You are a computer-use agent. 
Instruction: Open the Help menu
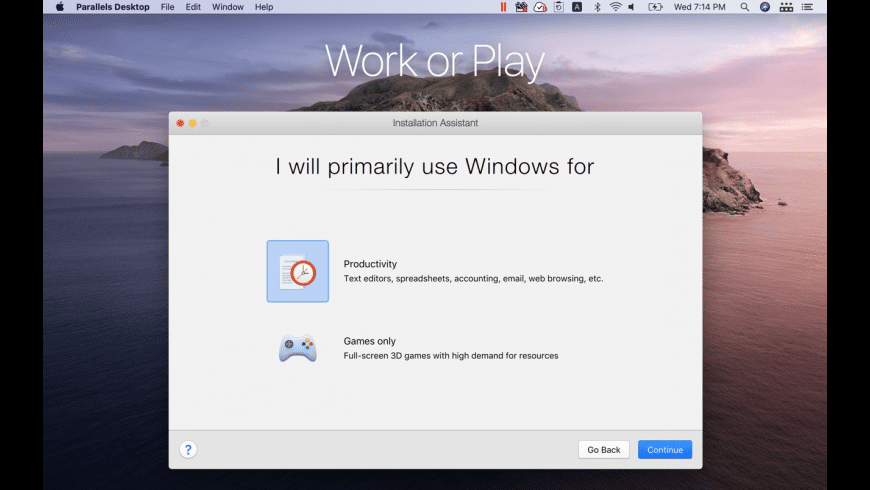[x=264, y=7]
